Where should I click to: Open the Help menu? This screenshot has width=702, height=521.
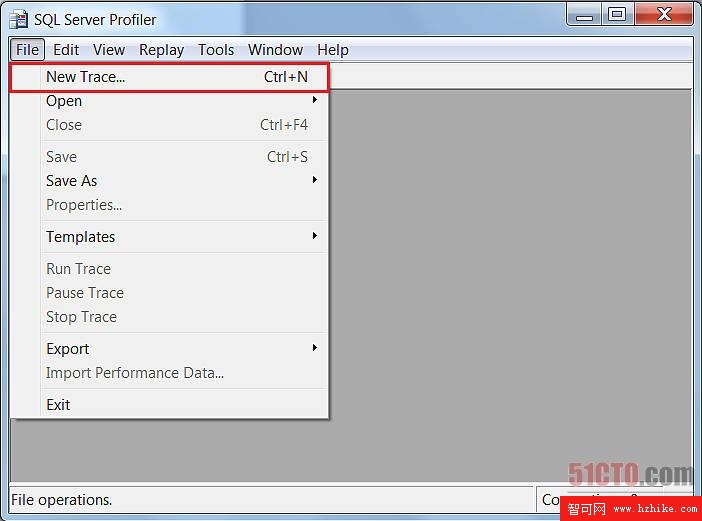point(333,50)
